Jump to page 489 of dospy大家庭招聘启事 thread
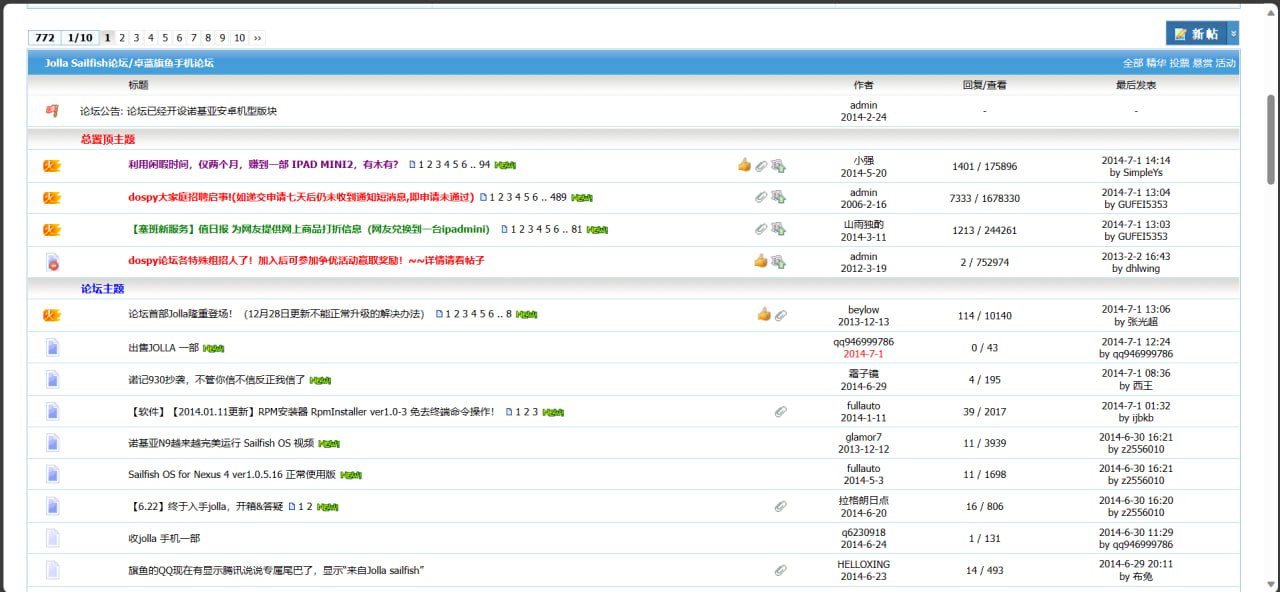Viewport: 1280px width, 592px height. [x=558, y=197]
